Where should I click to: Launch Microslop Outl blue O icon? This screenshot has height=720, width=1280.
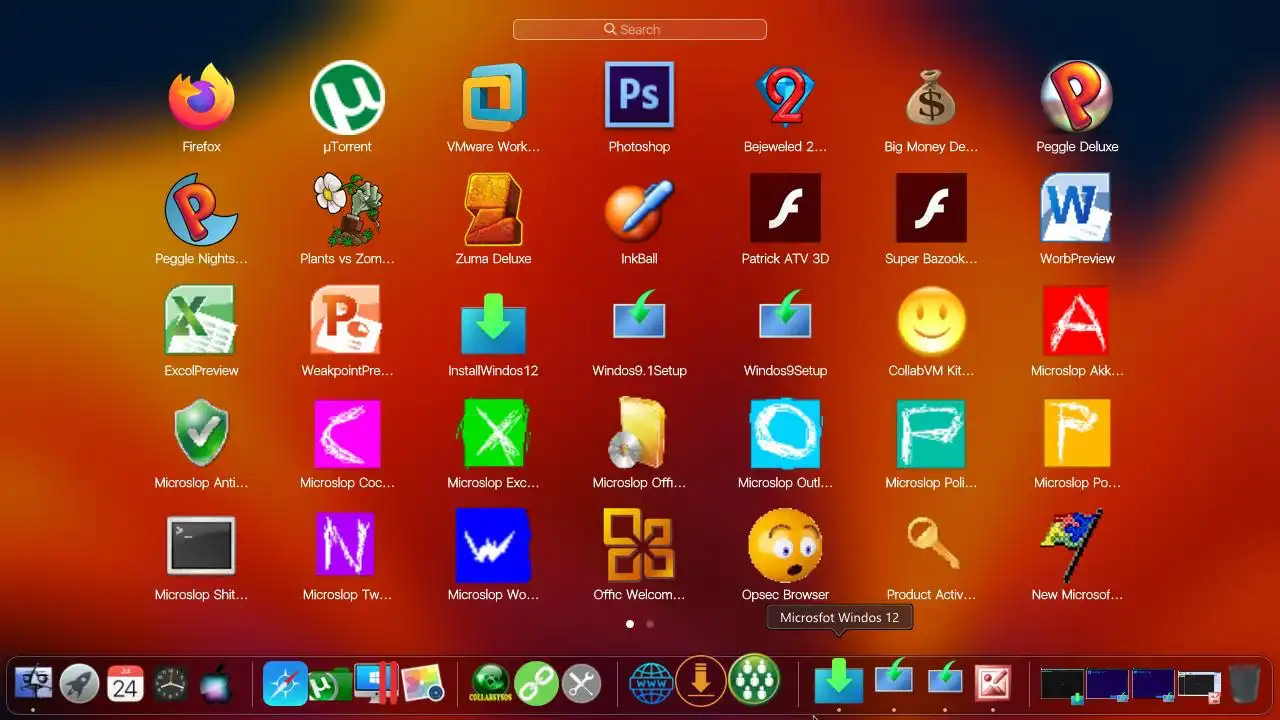pyautogui.click(x=785, y=433)
